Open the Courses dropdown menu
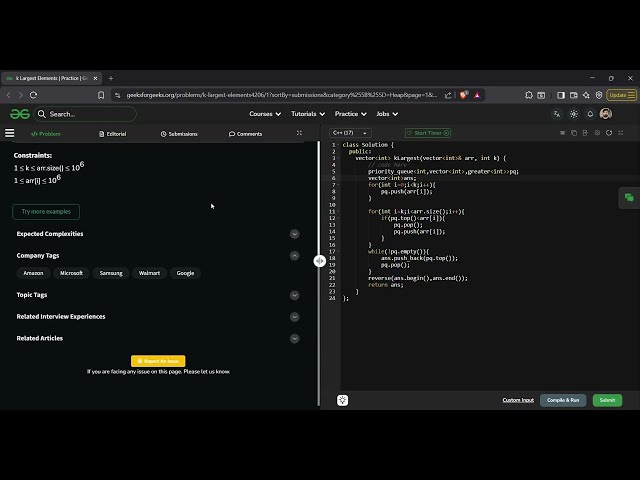Screen dimensions: 640x480 (x=265, y=114)
